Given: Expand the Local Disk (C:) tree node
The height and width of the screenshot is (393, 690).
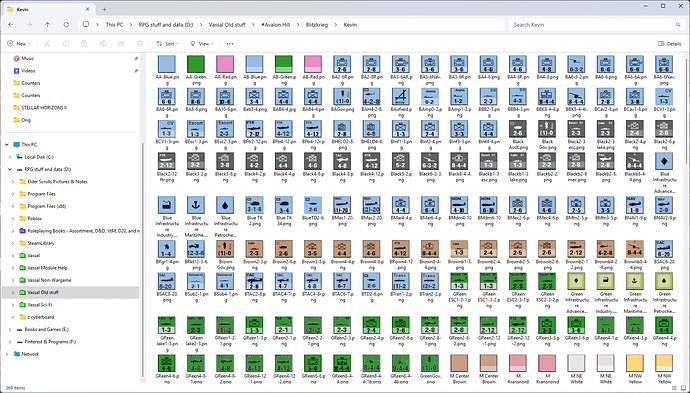Looking at the screenshot, I should click(x=10, y=157).
